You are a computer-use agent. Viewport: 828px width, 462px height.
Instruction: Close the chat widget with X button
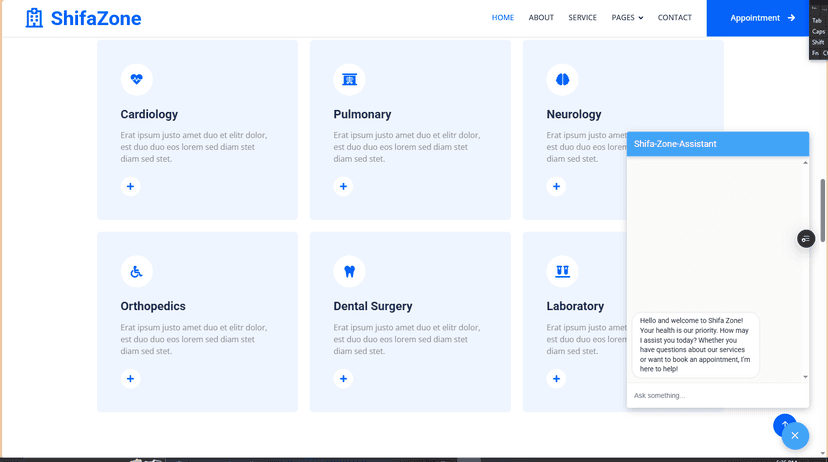(795, 436)
